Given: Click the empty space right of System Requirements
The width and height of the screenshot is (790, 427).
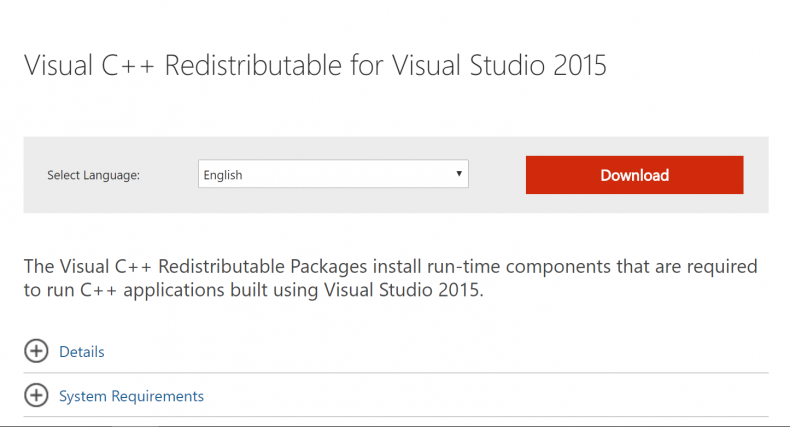Looking at the screenshot, I should pyautogui.click(x=486, y=396).
